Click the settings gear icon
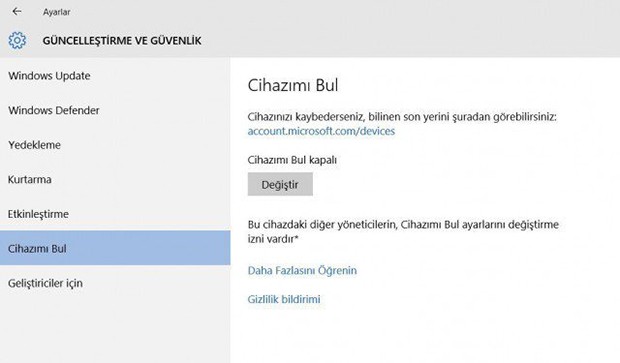This screenshot has height=363, width=620. [17, 40]
